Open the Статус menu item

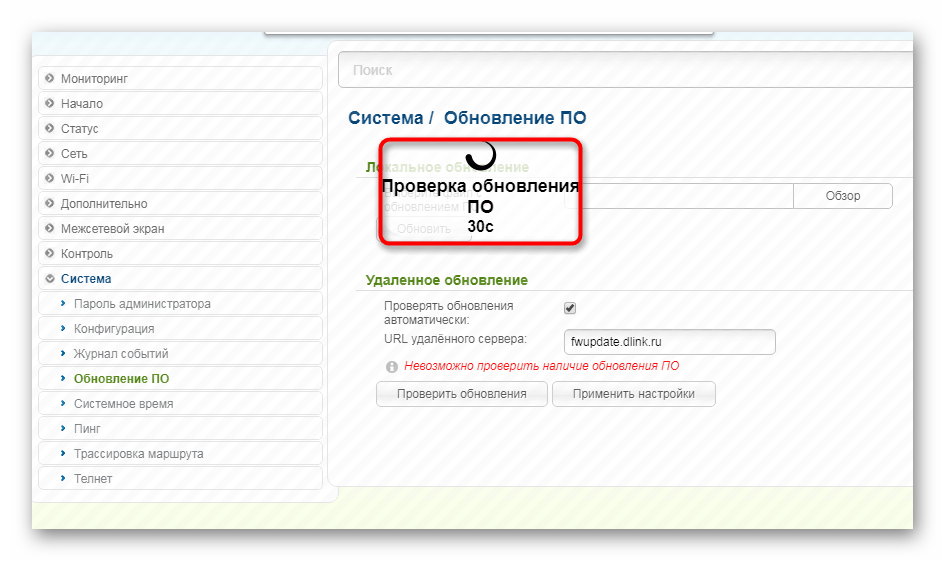click(x=180, y=128)
